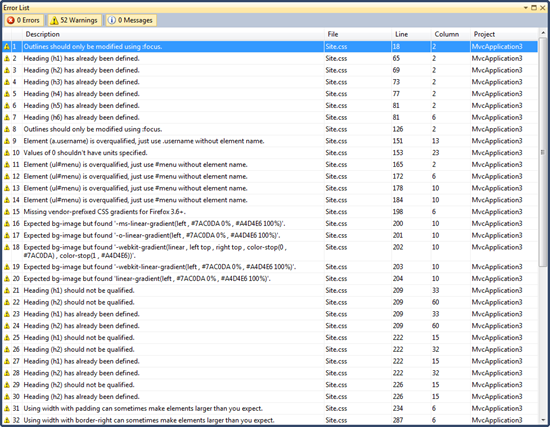Click the vertical scrollbar thumb

tap(543, 152)
